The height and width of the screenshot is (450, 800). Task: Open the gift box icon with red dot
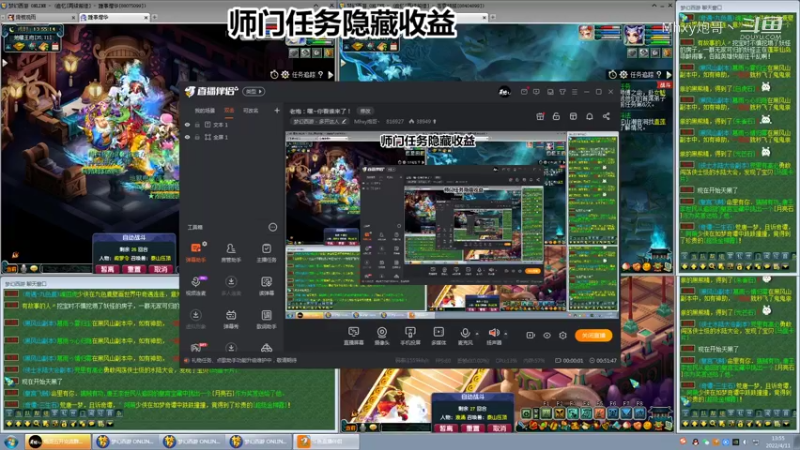click(540, 116)
